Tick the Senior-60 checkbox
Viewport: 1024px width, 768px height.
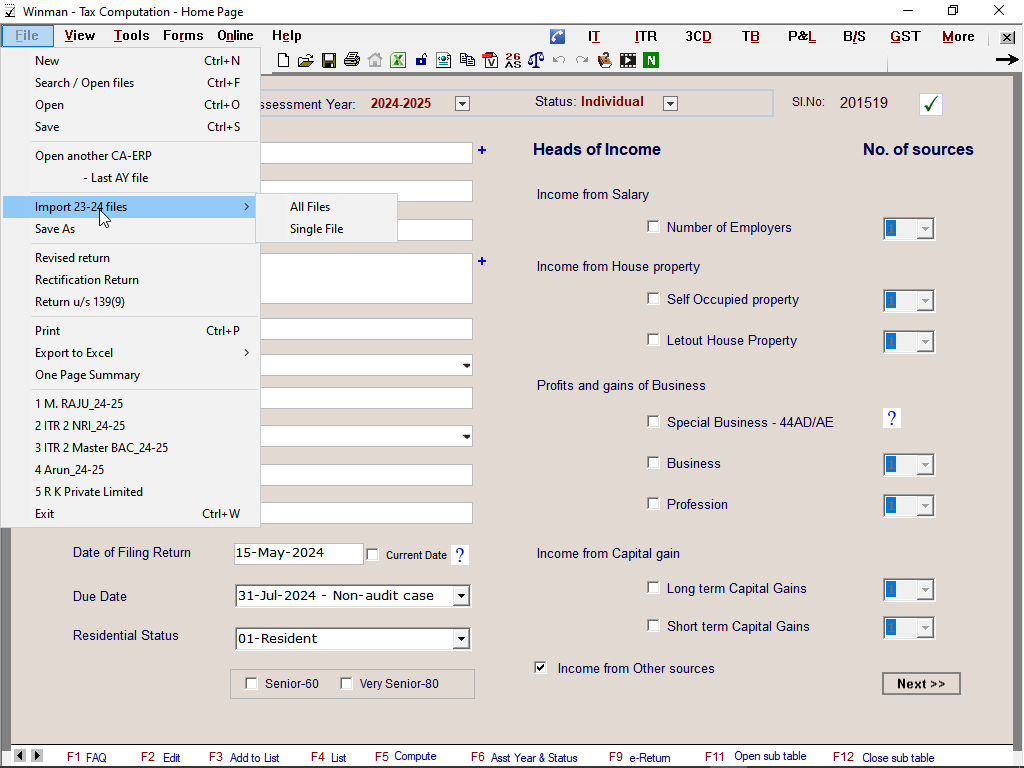pyautogui.click(x=251, y=684)
